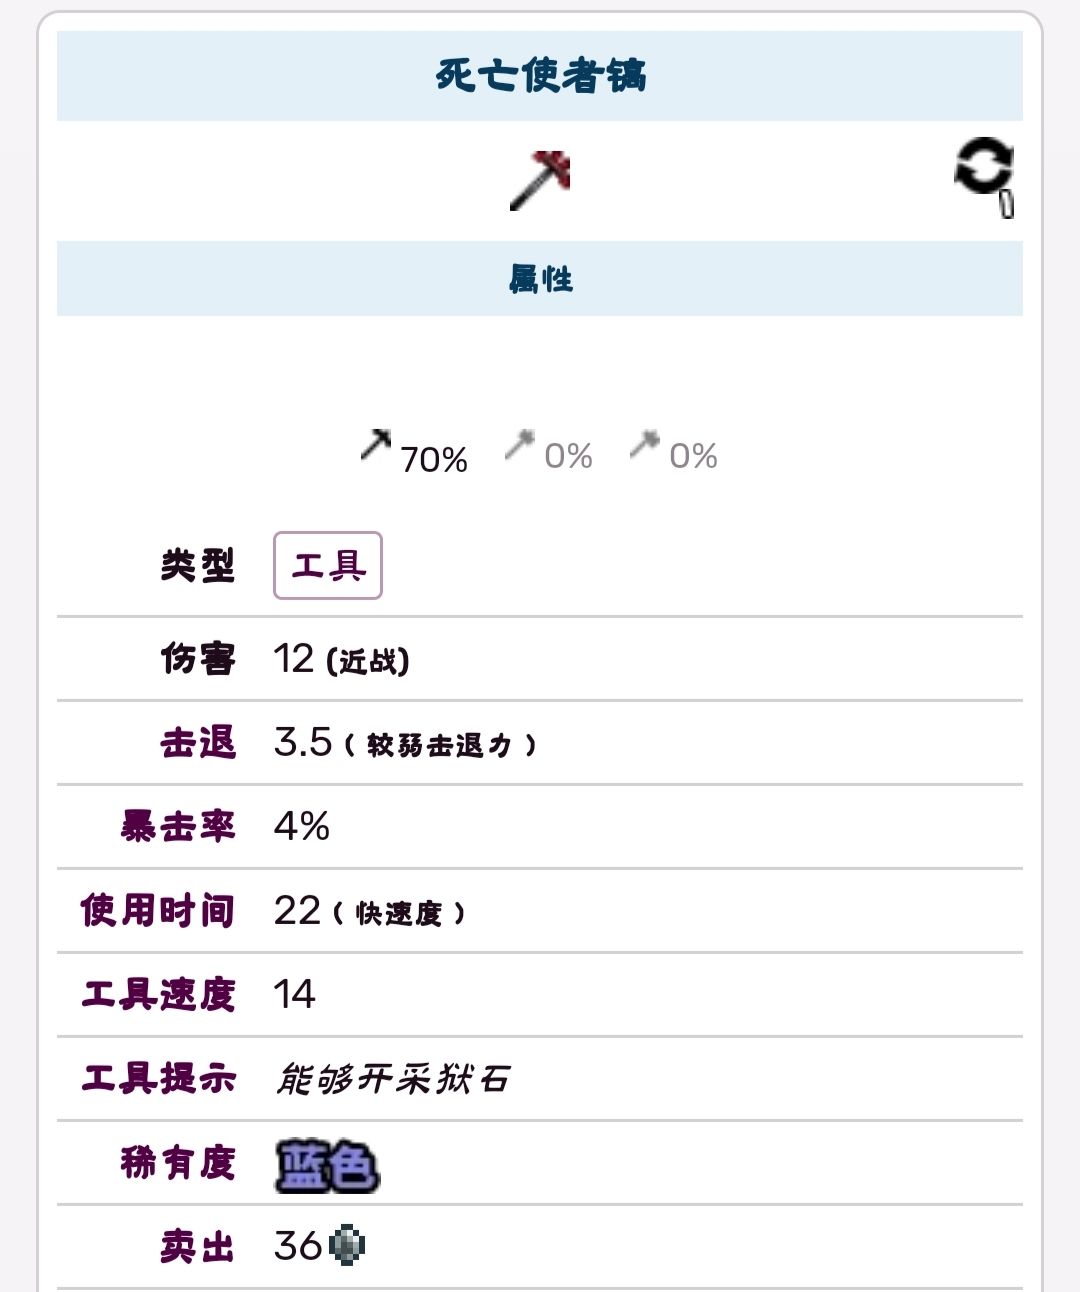Click the 伤害 damage label

(198, 659)
